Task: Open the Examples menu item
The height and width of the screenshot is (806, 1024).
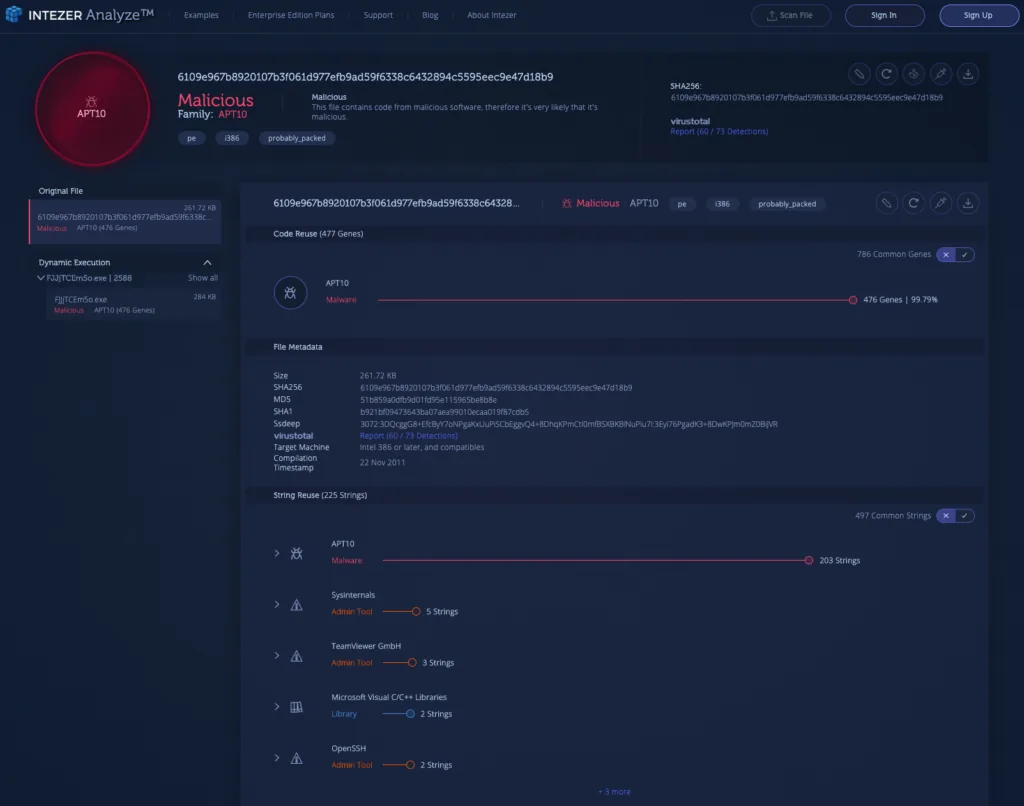Action: point(201,15)
